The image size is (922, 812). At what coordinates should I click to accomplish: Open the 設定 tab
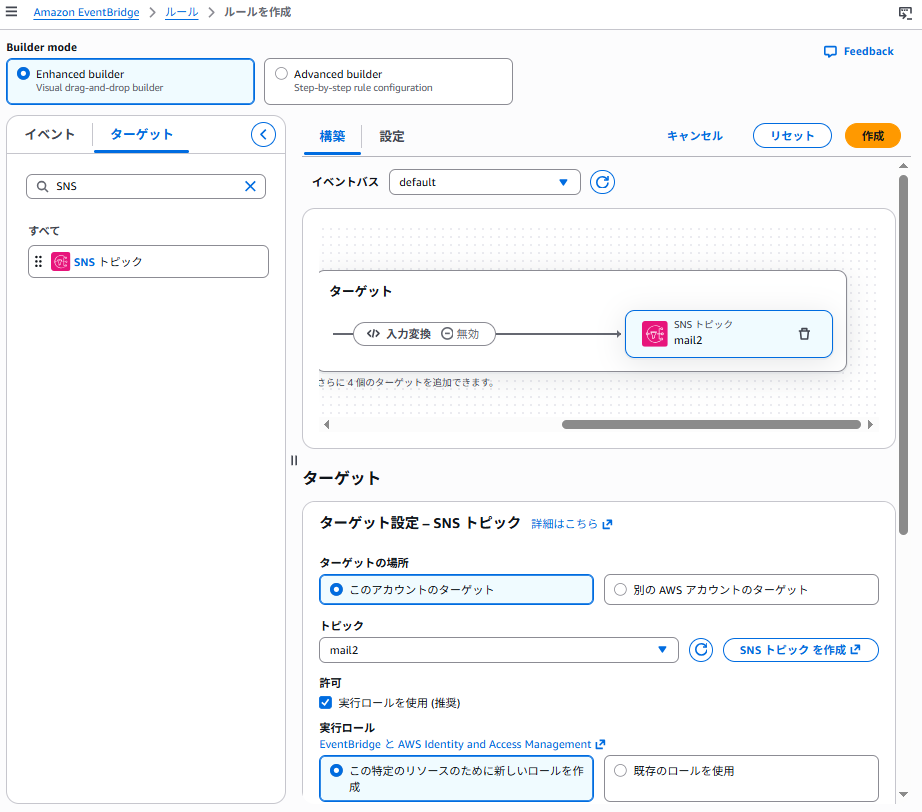(x=392, y=136)
